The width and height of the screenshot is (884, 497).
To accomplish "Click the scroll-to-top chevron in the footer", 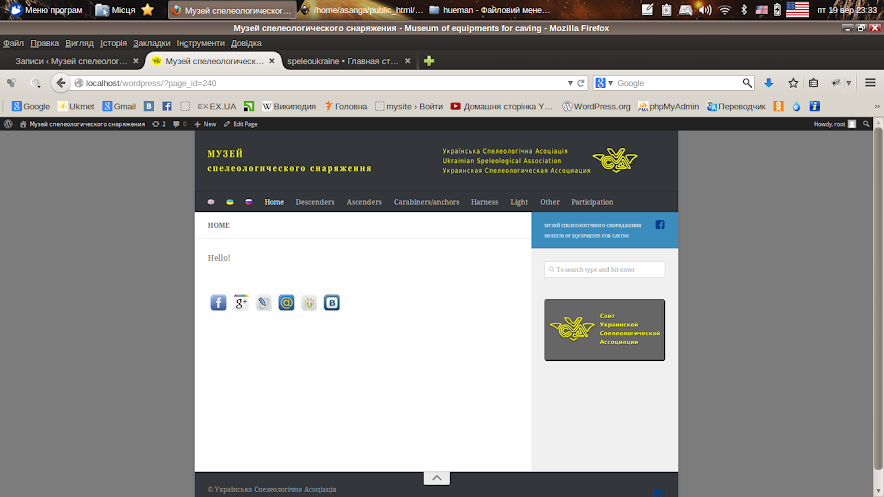I will [437, 478].
